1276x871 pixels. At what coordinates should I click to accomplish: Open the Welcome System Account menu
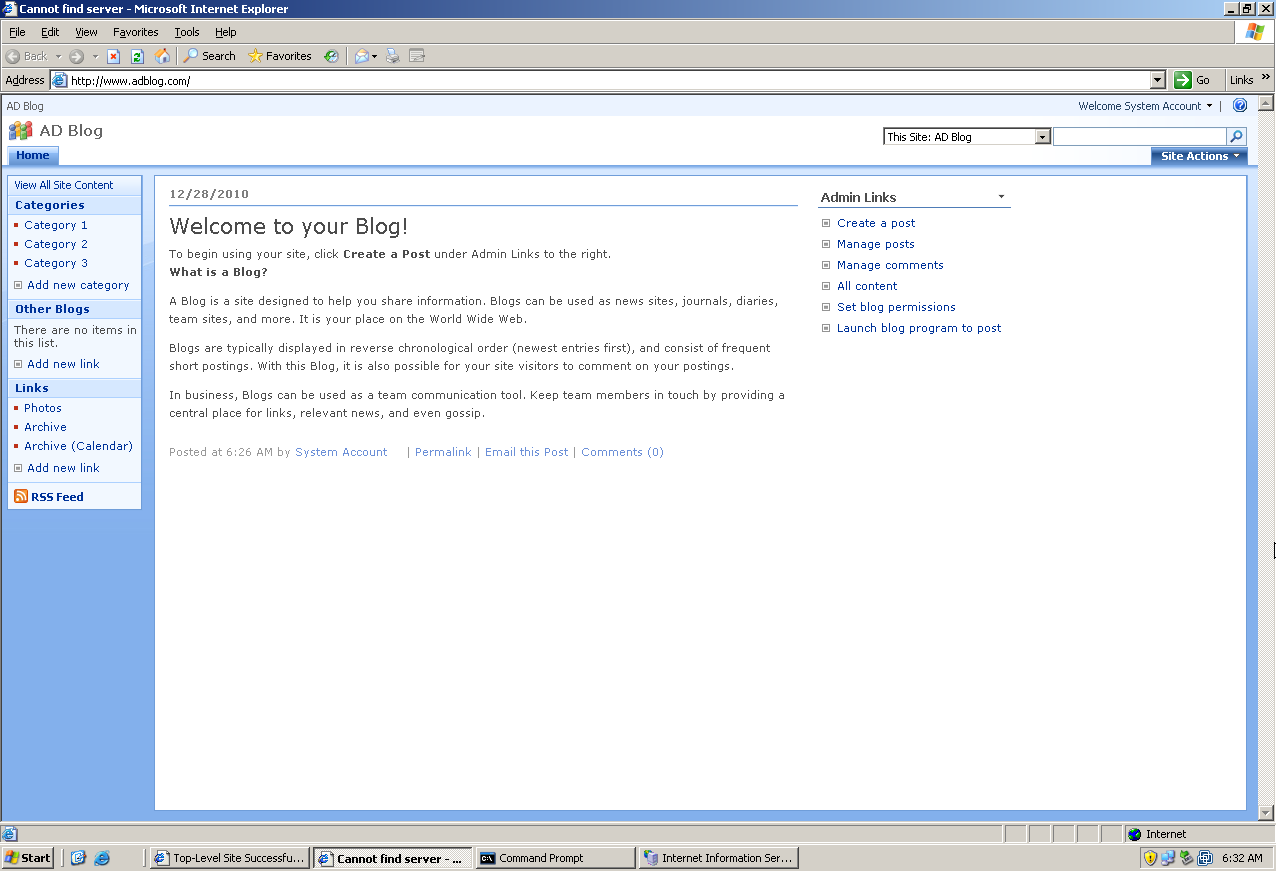1145,106
